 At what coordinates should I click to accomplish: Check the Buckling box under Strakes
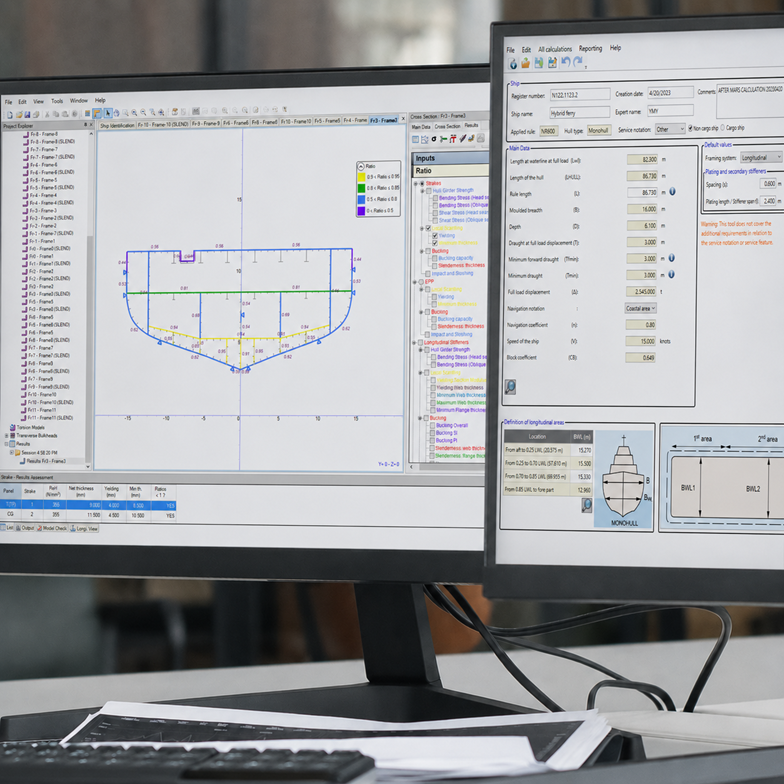pyautogui.click(x=428, y=251)
